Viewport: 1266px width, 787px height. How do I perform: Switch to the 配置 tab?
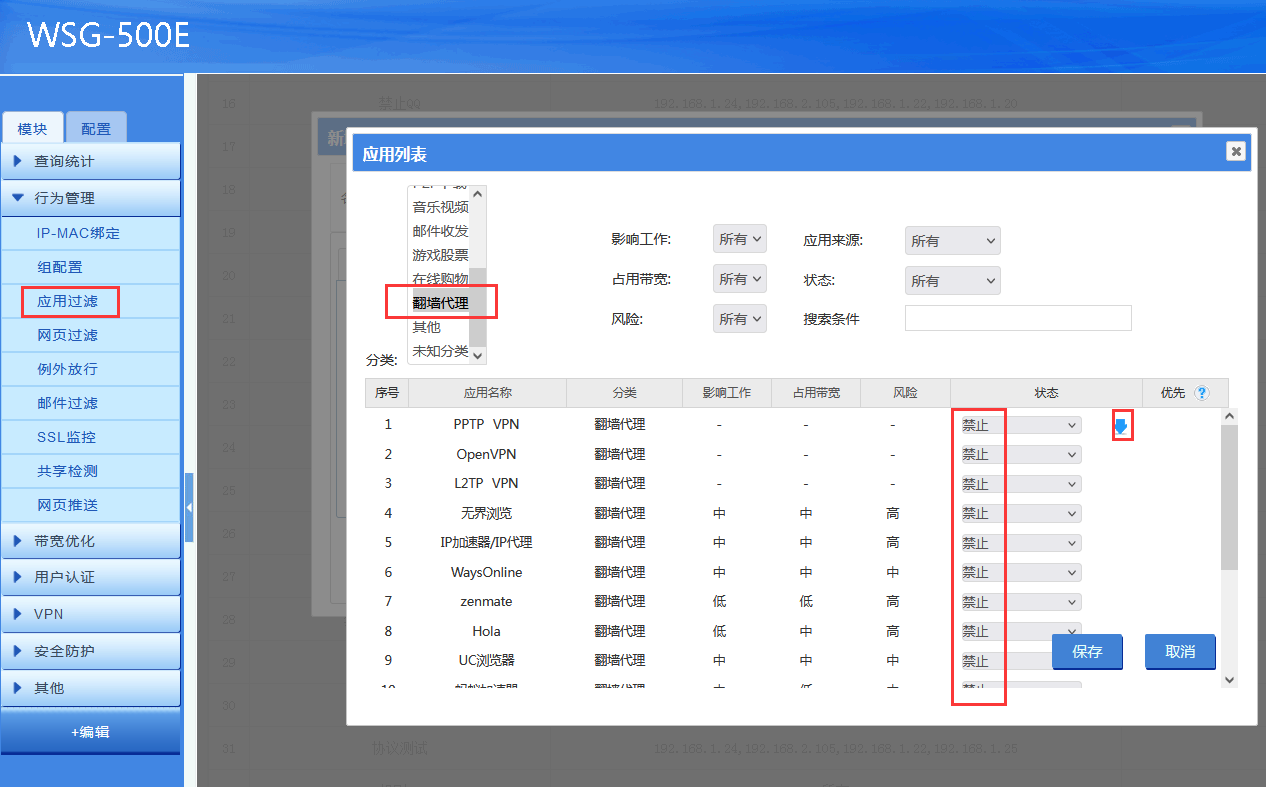[x=96, y=128]
